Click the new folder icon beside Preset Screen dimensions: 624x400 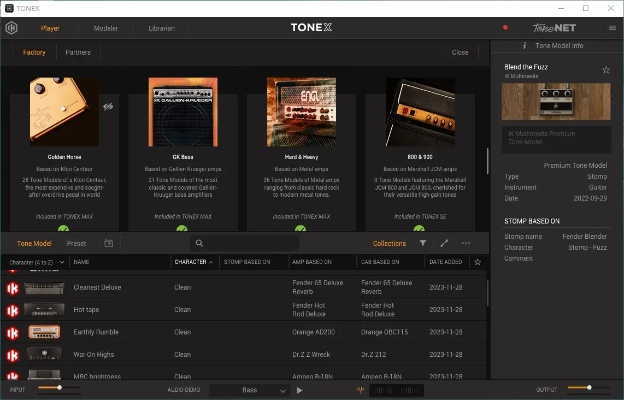(108, 243)
